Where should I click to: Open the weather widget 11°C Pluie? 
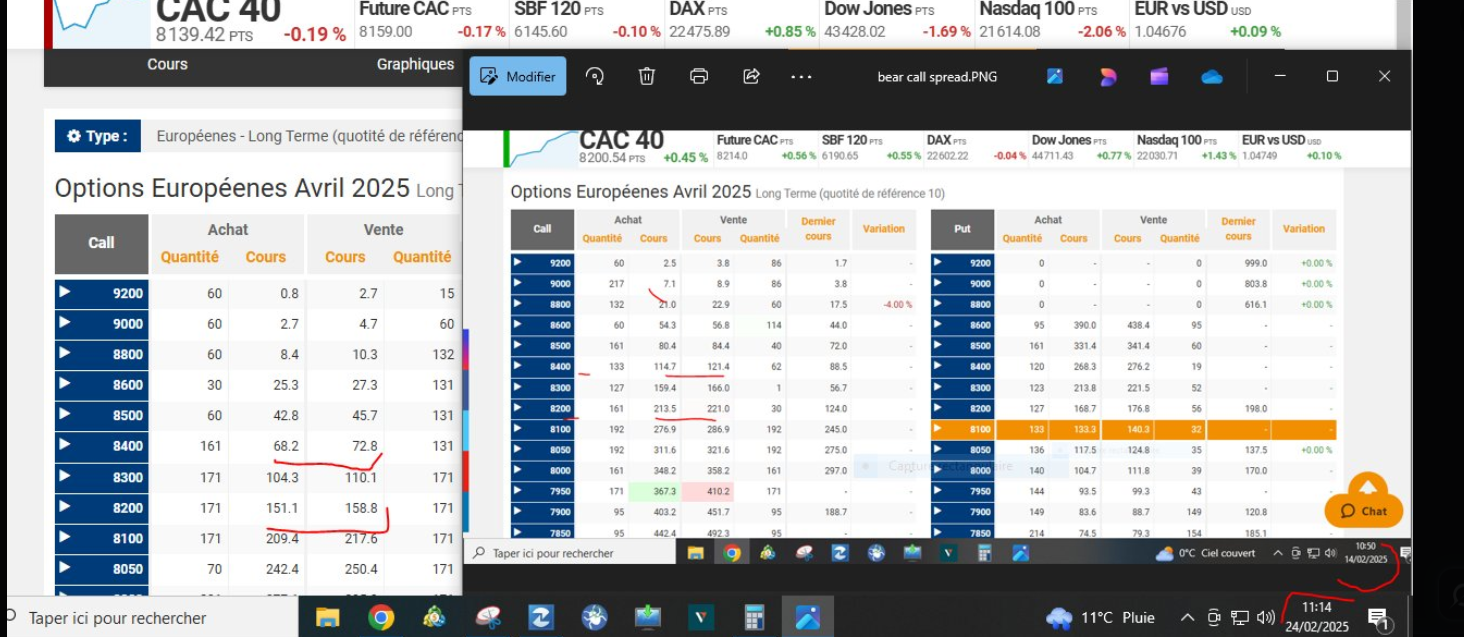pyautogui.click(x=1100, y=618)
